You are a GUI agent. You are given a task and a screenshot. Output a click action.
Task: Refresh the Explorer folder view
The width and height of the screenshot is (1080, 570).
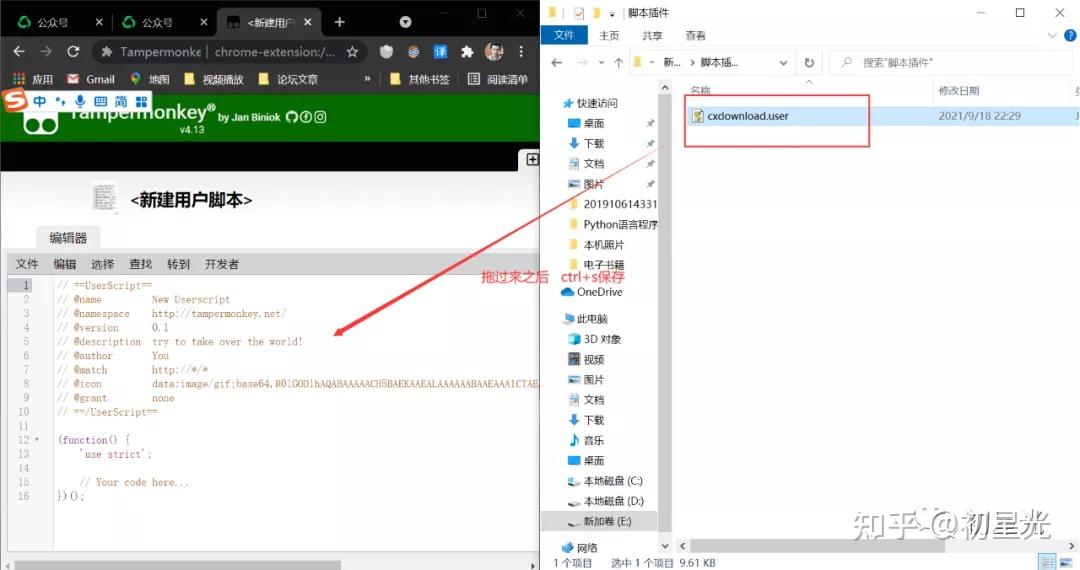point(809,63)
